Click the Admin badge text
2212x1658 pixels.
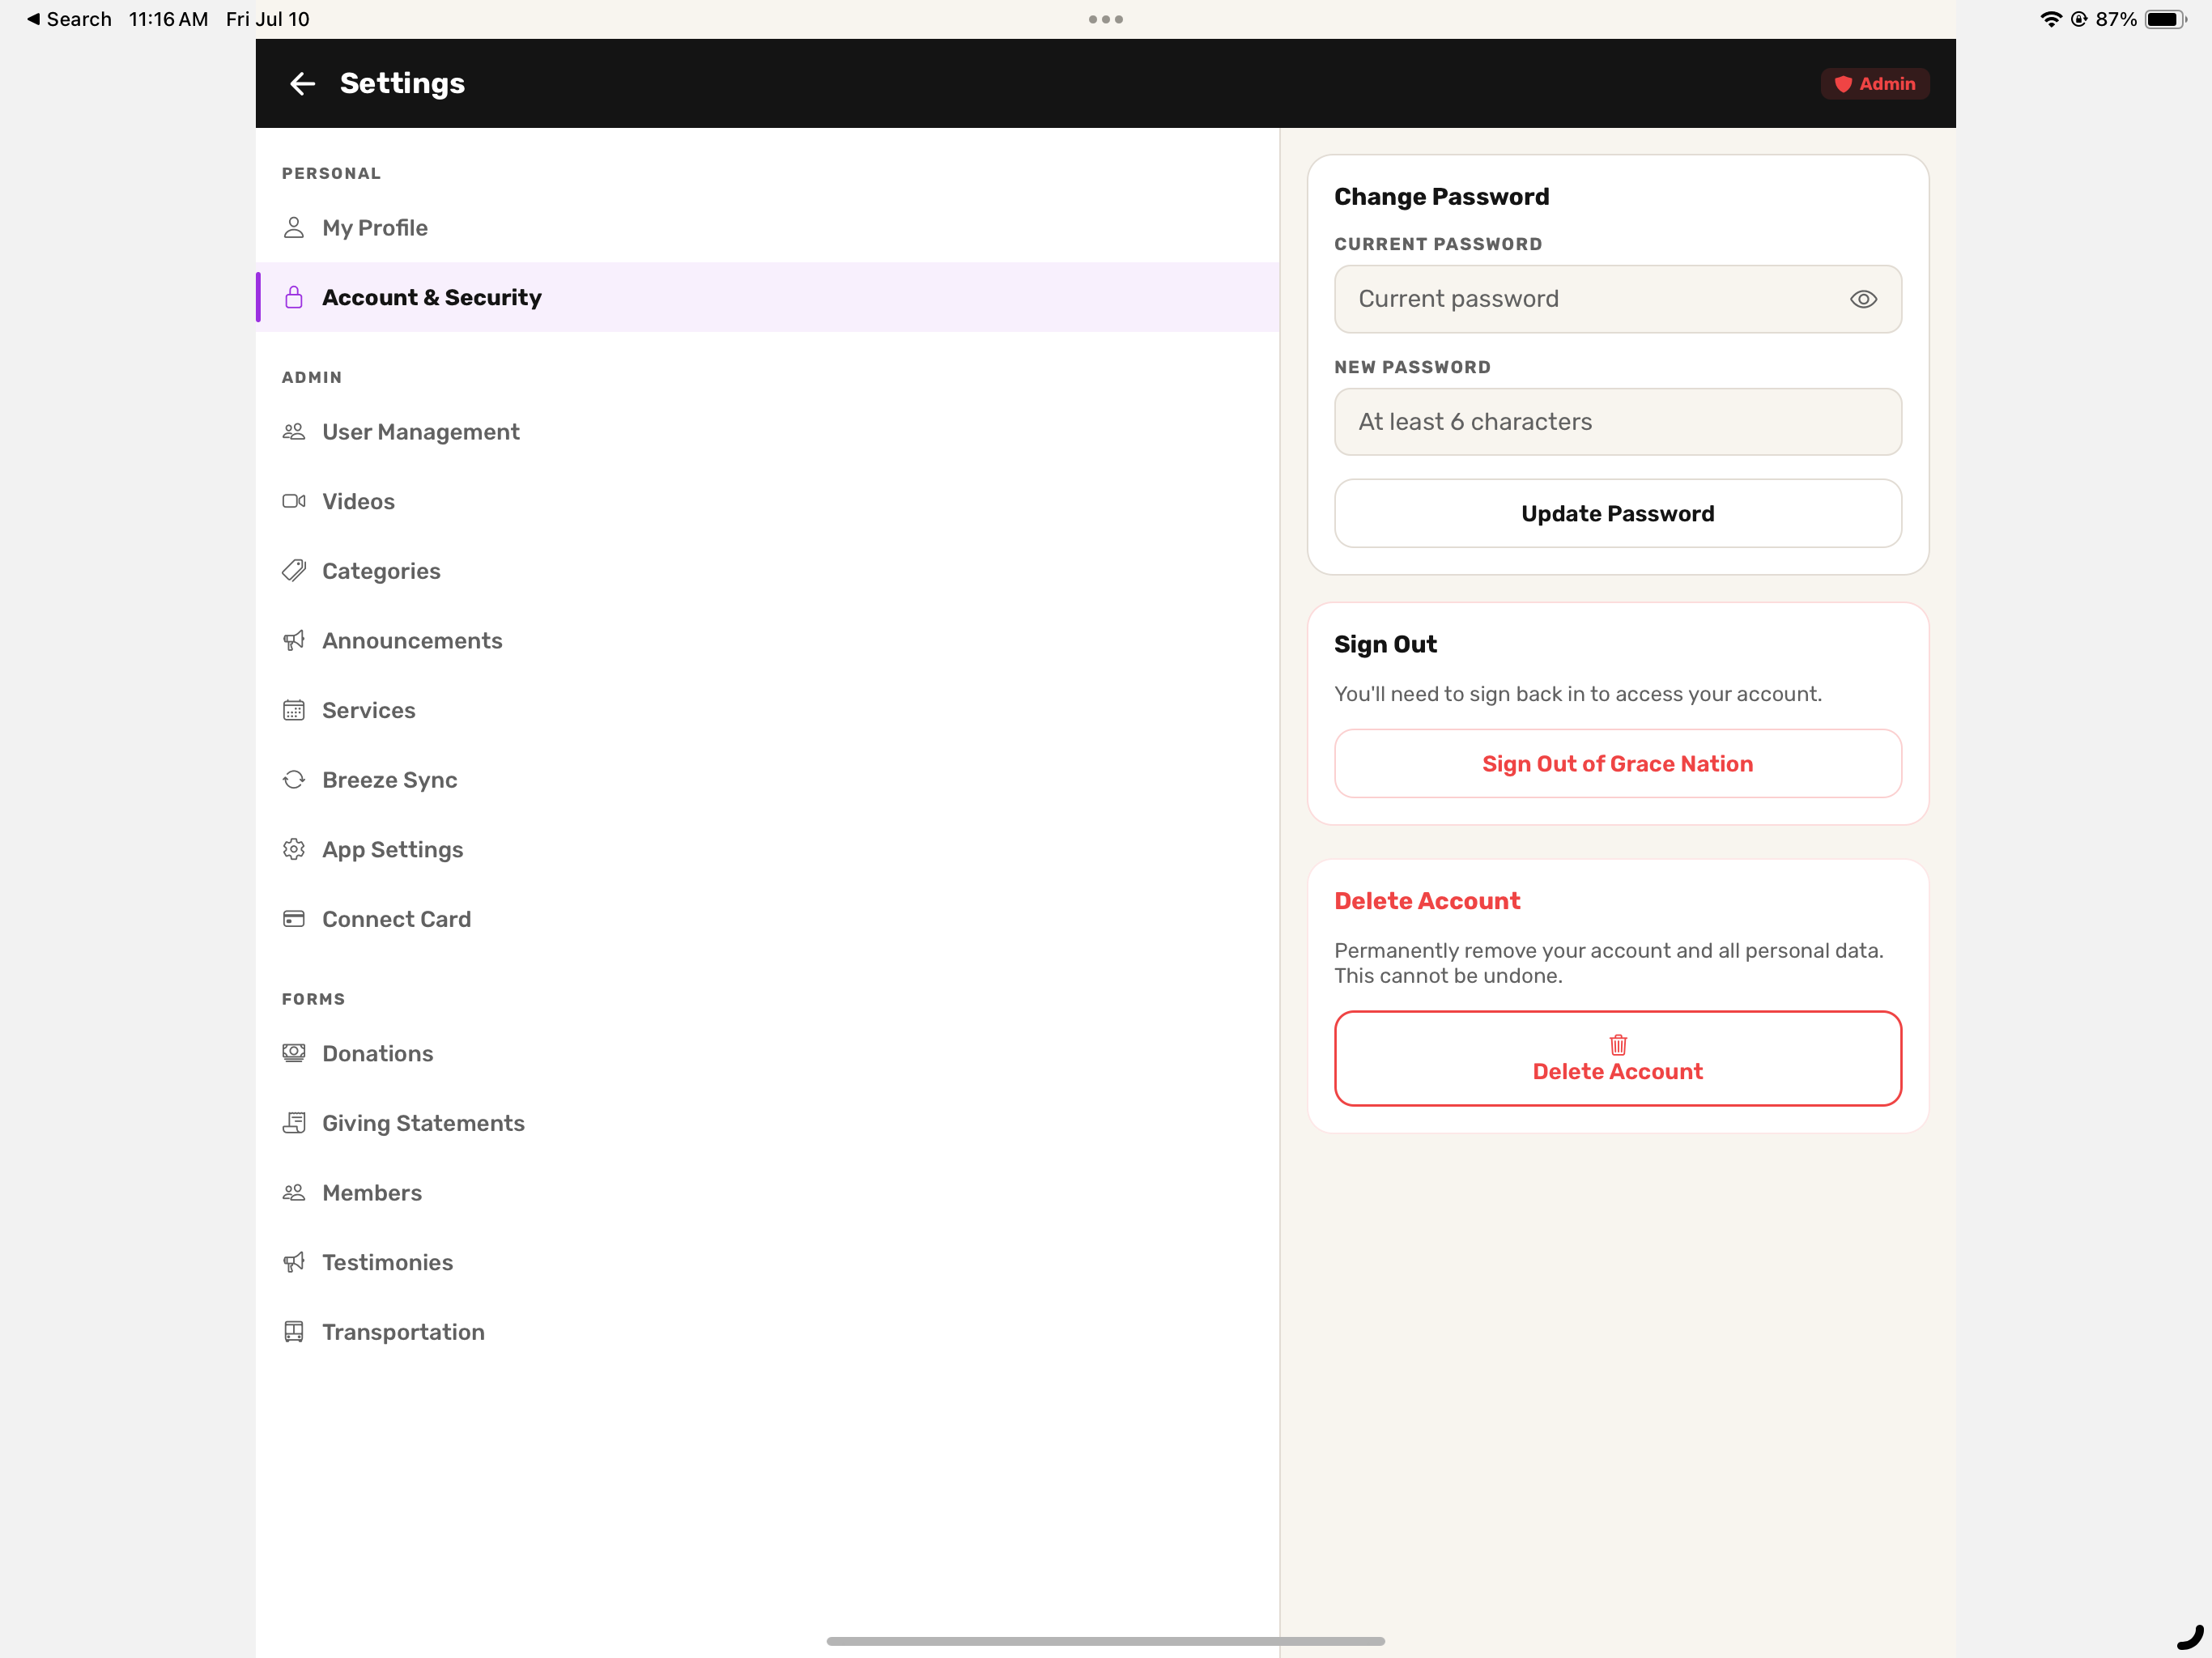click(x=1887, y=84)
